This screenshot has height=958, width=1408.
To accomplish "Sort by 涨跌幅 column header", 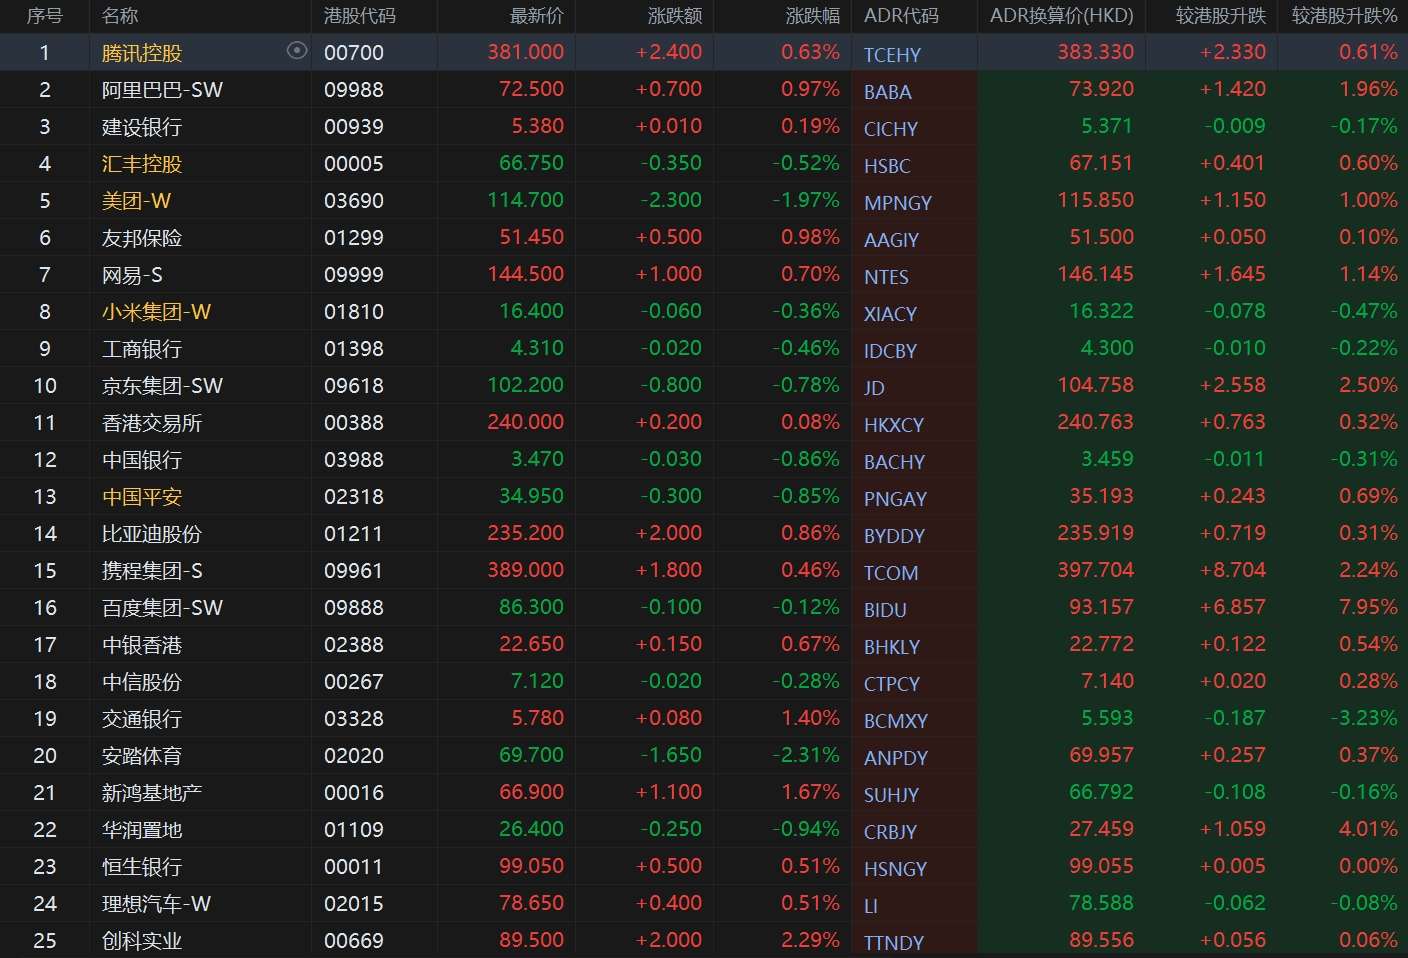I will 812,16.
